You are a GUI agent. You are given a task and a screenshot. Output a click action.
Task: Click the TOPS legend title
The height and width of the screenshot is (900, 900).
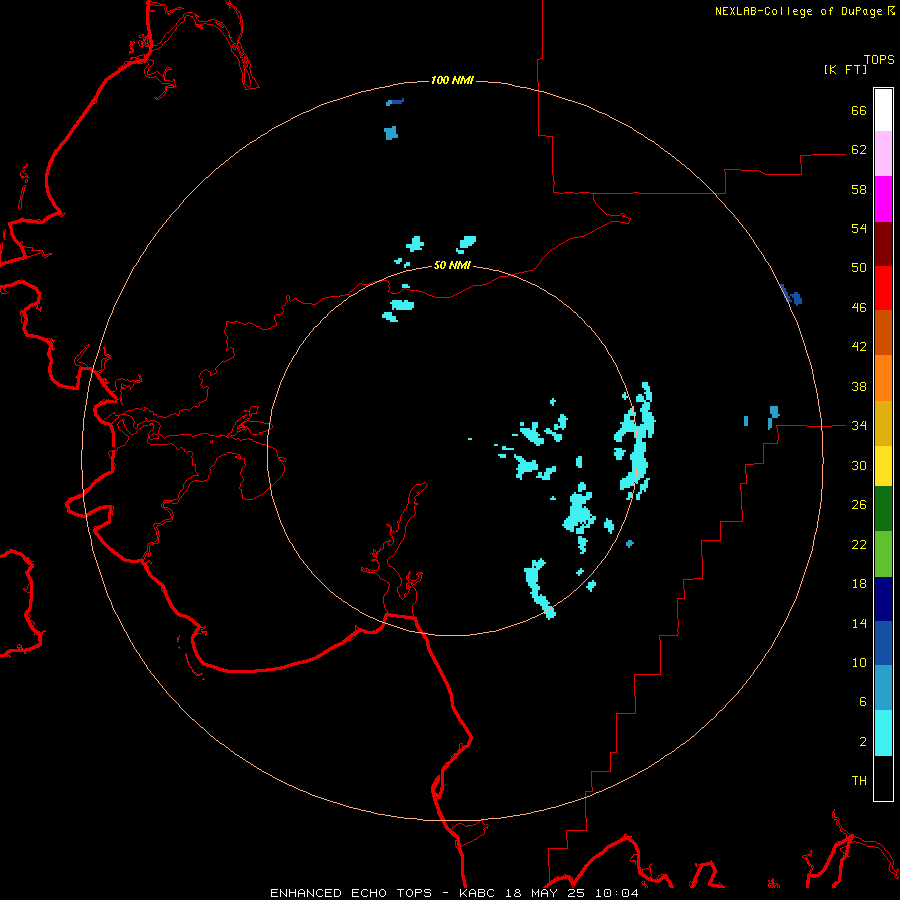pos(879,59)
